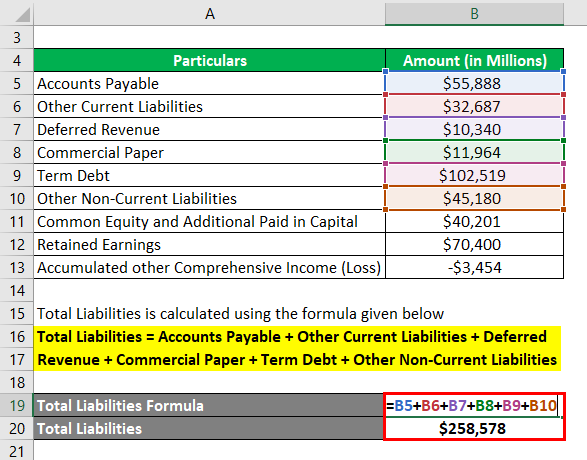Viewport: 587px width, 460px height.
Task: Click the $10,340 value cell
Action: (x=474, y=130)
